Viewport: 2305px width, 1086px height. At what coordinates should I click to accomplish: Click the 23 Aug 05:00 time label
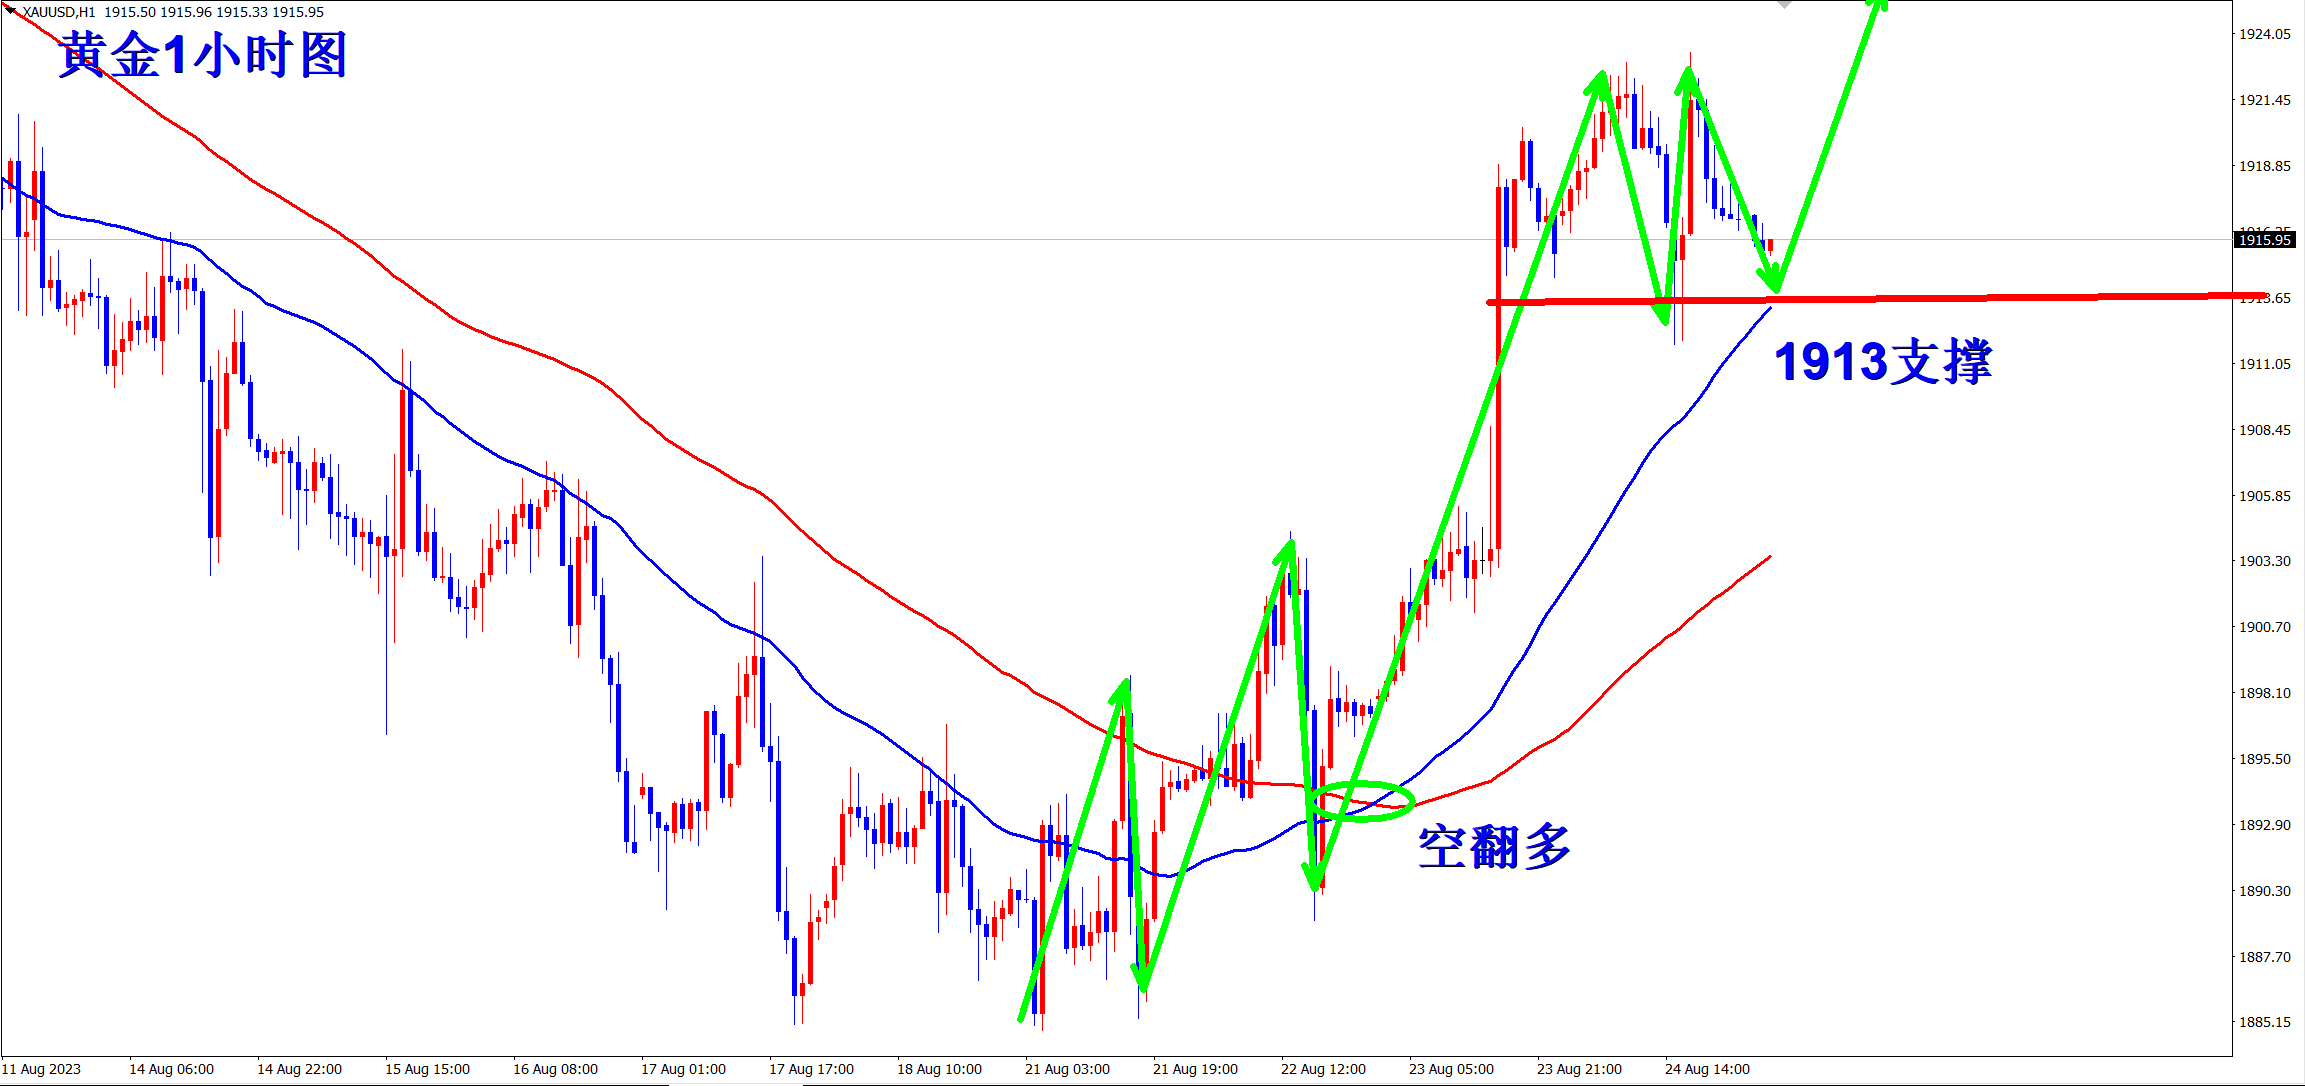[1451, 1069]
